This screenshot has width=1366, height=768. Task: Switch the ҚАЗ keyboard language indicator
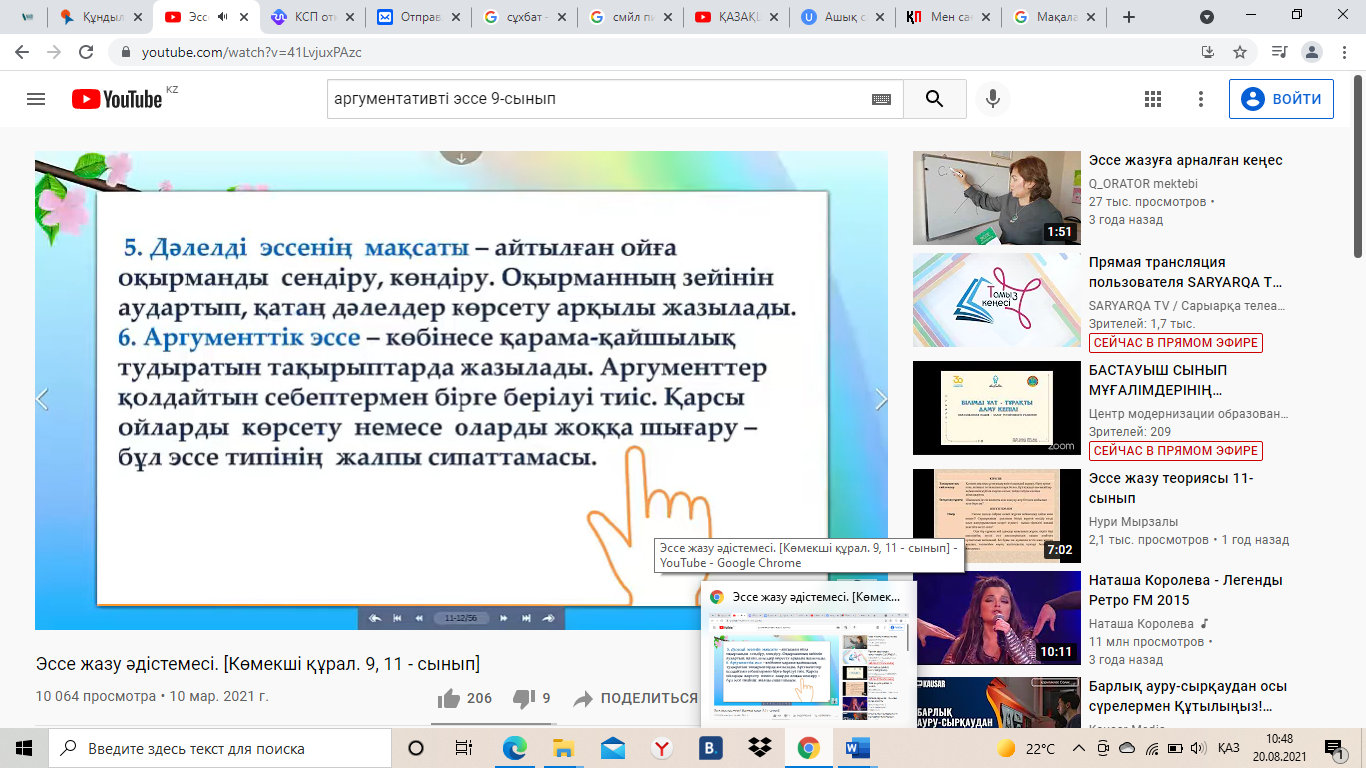[x=1229, y=748]
